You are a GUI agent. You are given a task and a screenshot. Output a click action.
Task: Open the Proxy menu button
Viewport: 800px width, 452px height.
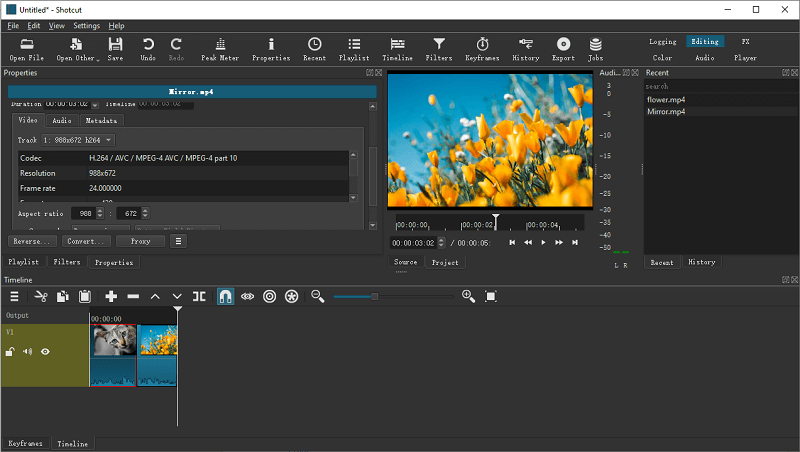point(140,241)
